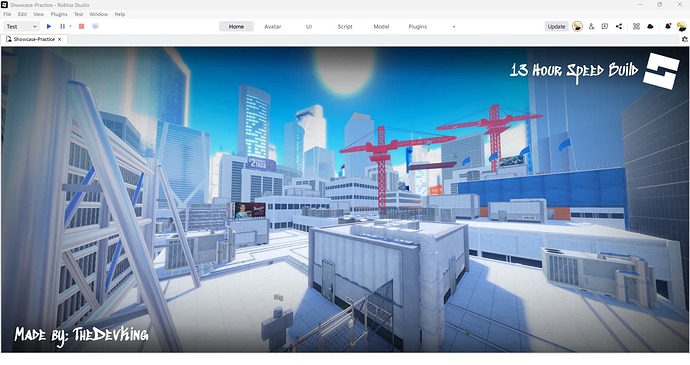
Task: Open the Assistant grid icon
Action: point(636,26)
